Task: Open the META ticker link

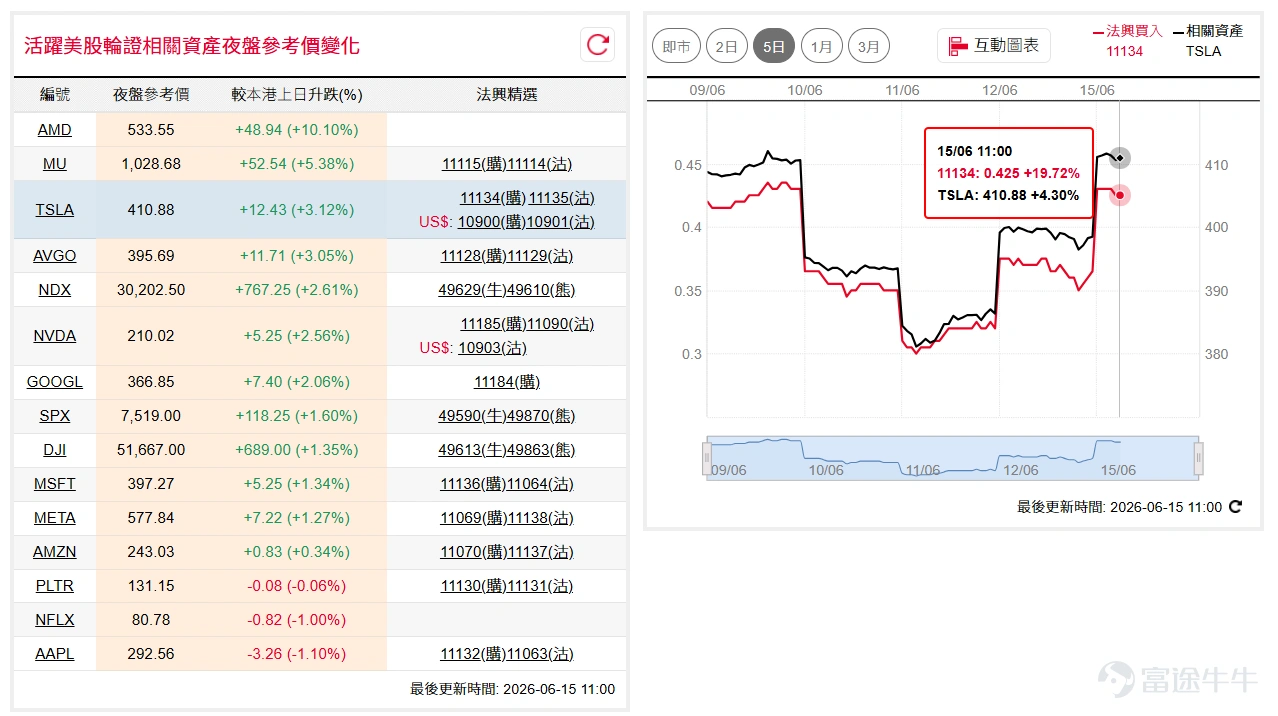Action: pyautogui.click(x=55, y=518)
